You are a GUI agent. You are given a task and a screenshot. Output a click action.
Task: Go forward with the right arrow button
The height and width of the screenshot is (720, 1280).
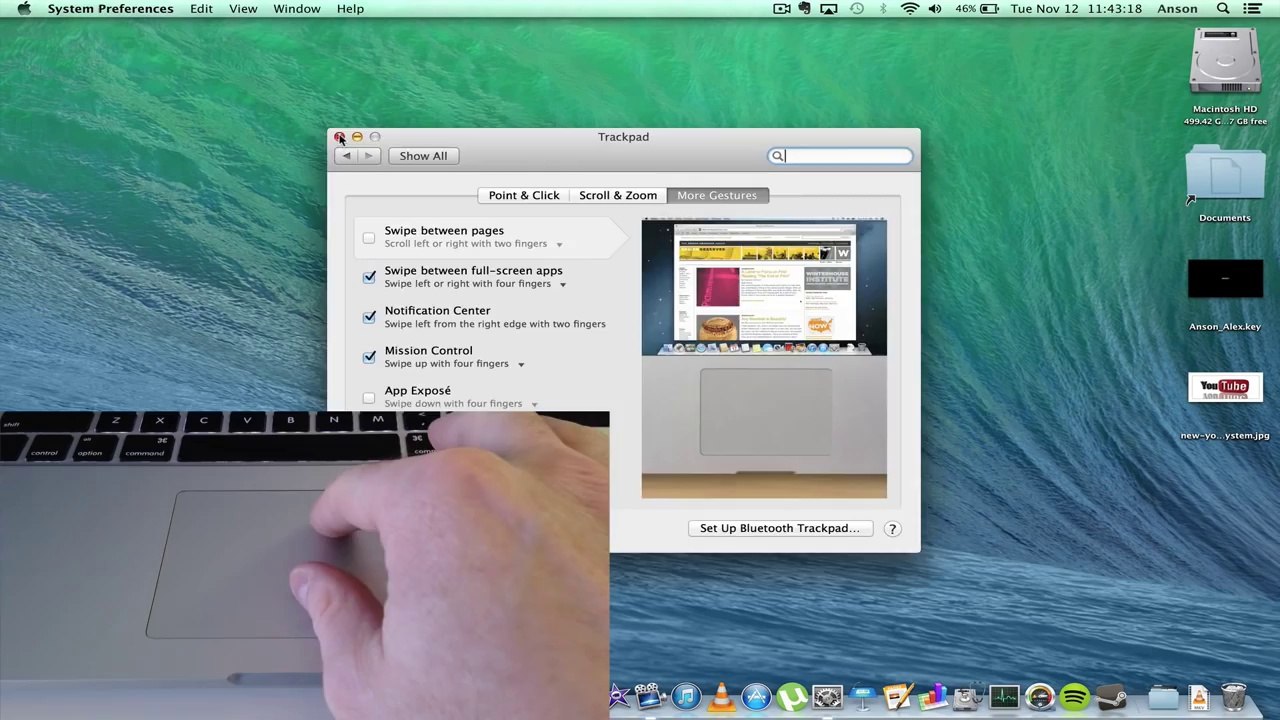[x=368, y=156]
